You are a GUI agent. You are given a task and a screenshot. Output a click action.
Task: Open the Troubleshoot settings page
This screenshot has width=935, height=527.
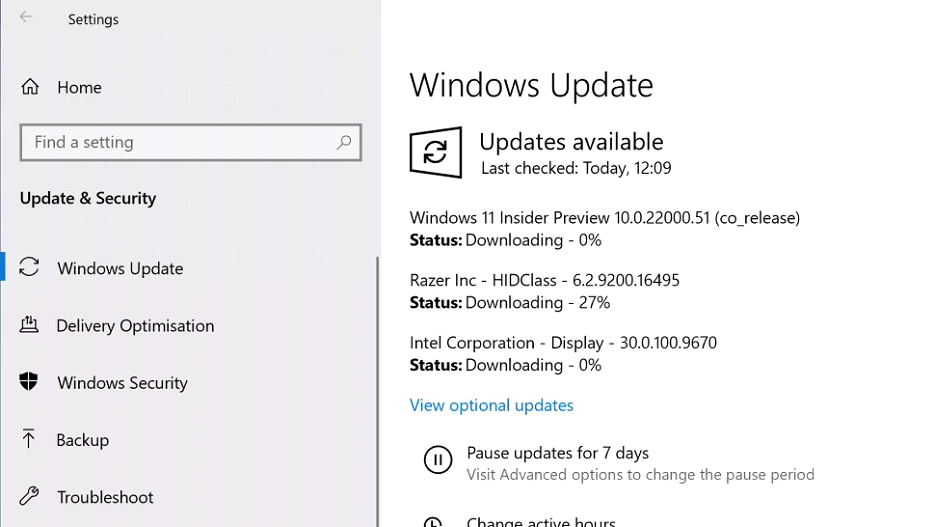click(x=105, y=497)
